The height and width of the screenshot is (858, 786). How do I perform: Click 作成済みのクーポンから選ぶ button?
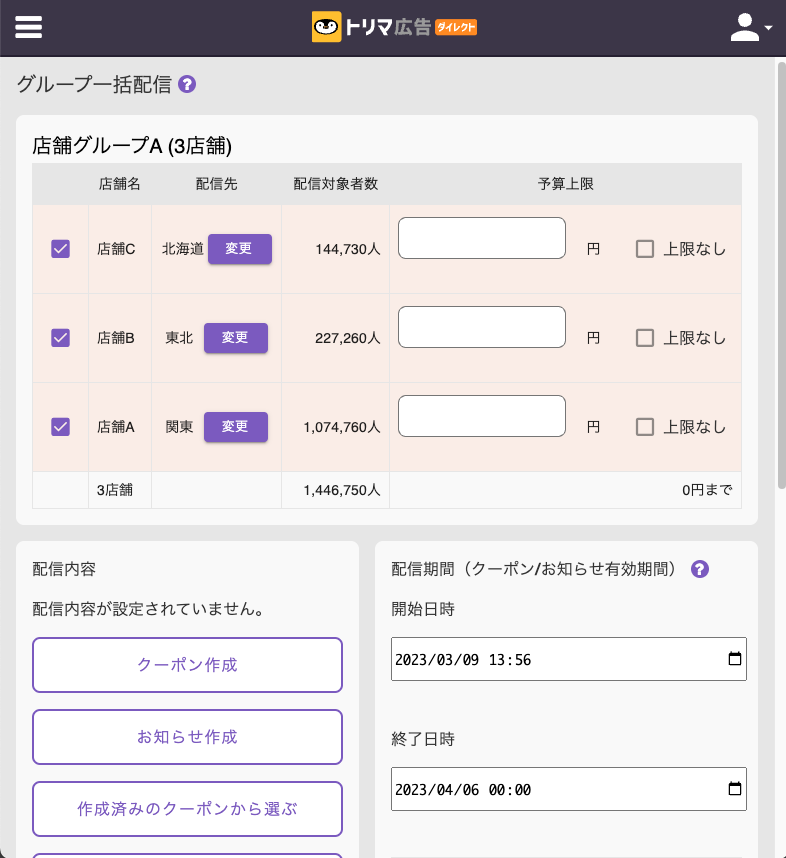click(x=187, y=809)
